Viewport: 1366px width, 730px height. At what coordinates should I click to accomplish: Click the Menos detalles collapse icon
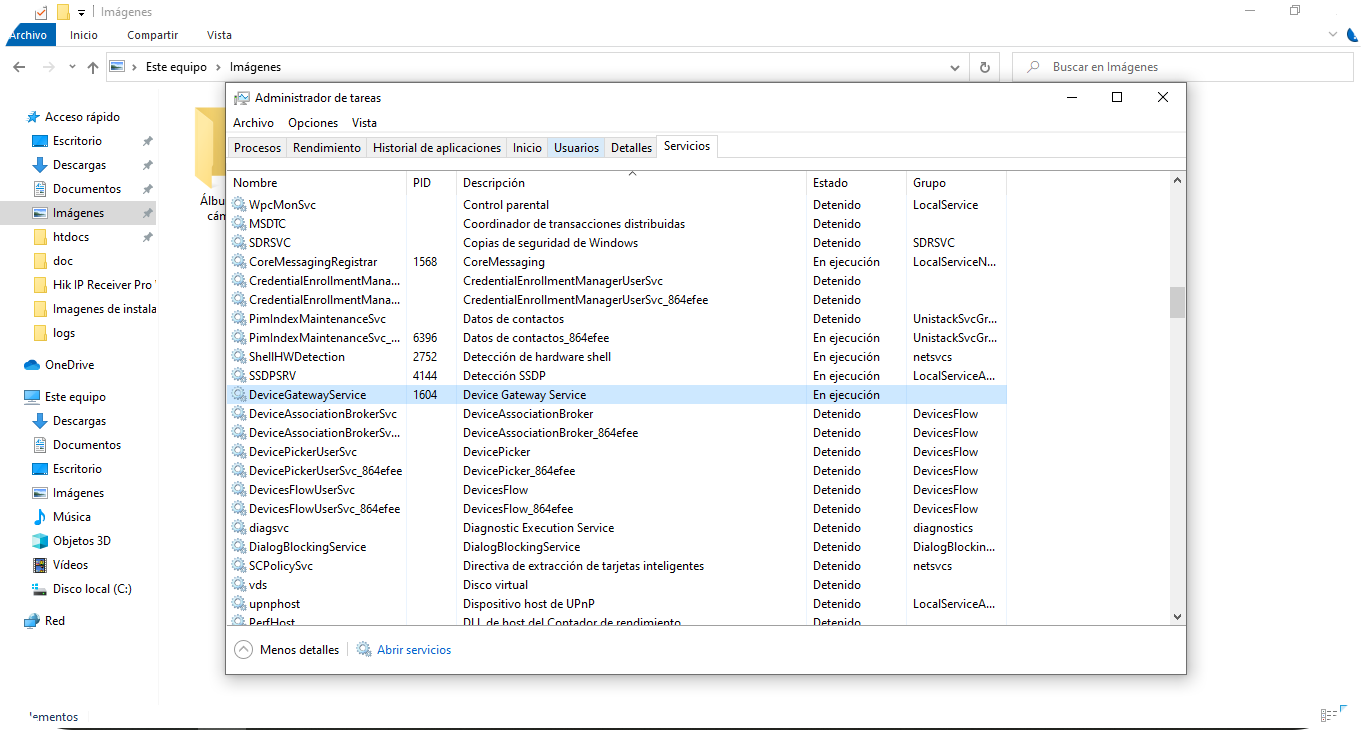coord(243,650)
